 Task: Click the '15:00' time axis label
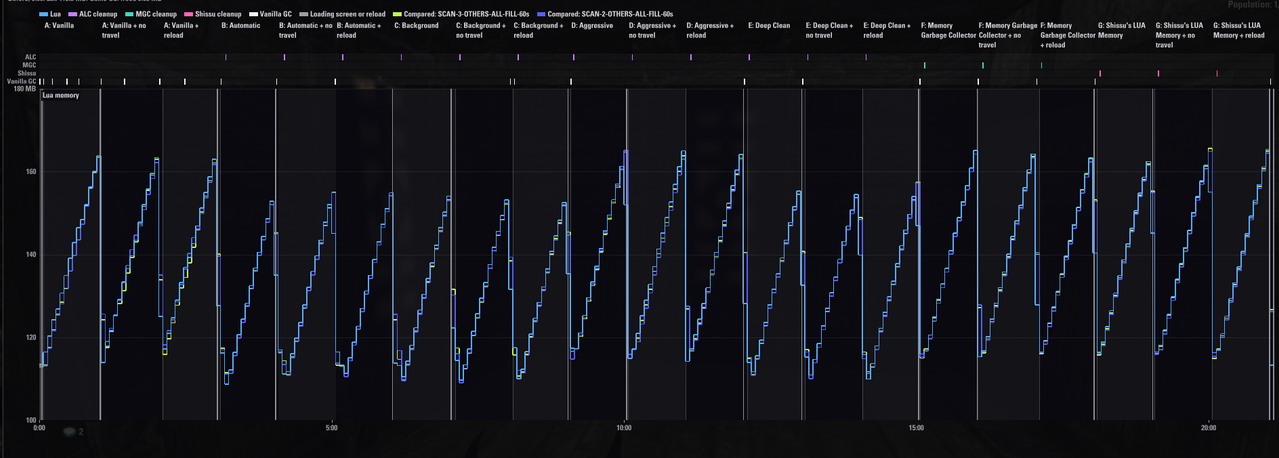coord(918,428)
